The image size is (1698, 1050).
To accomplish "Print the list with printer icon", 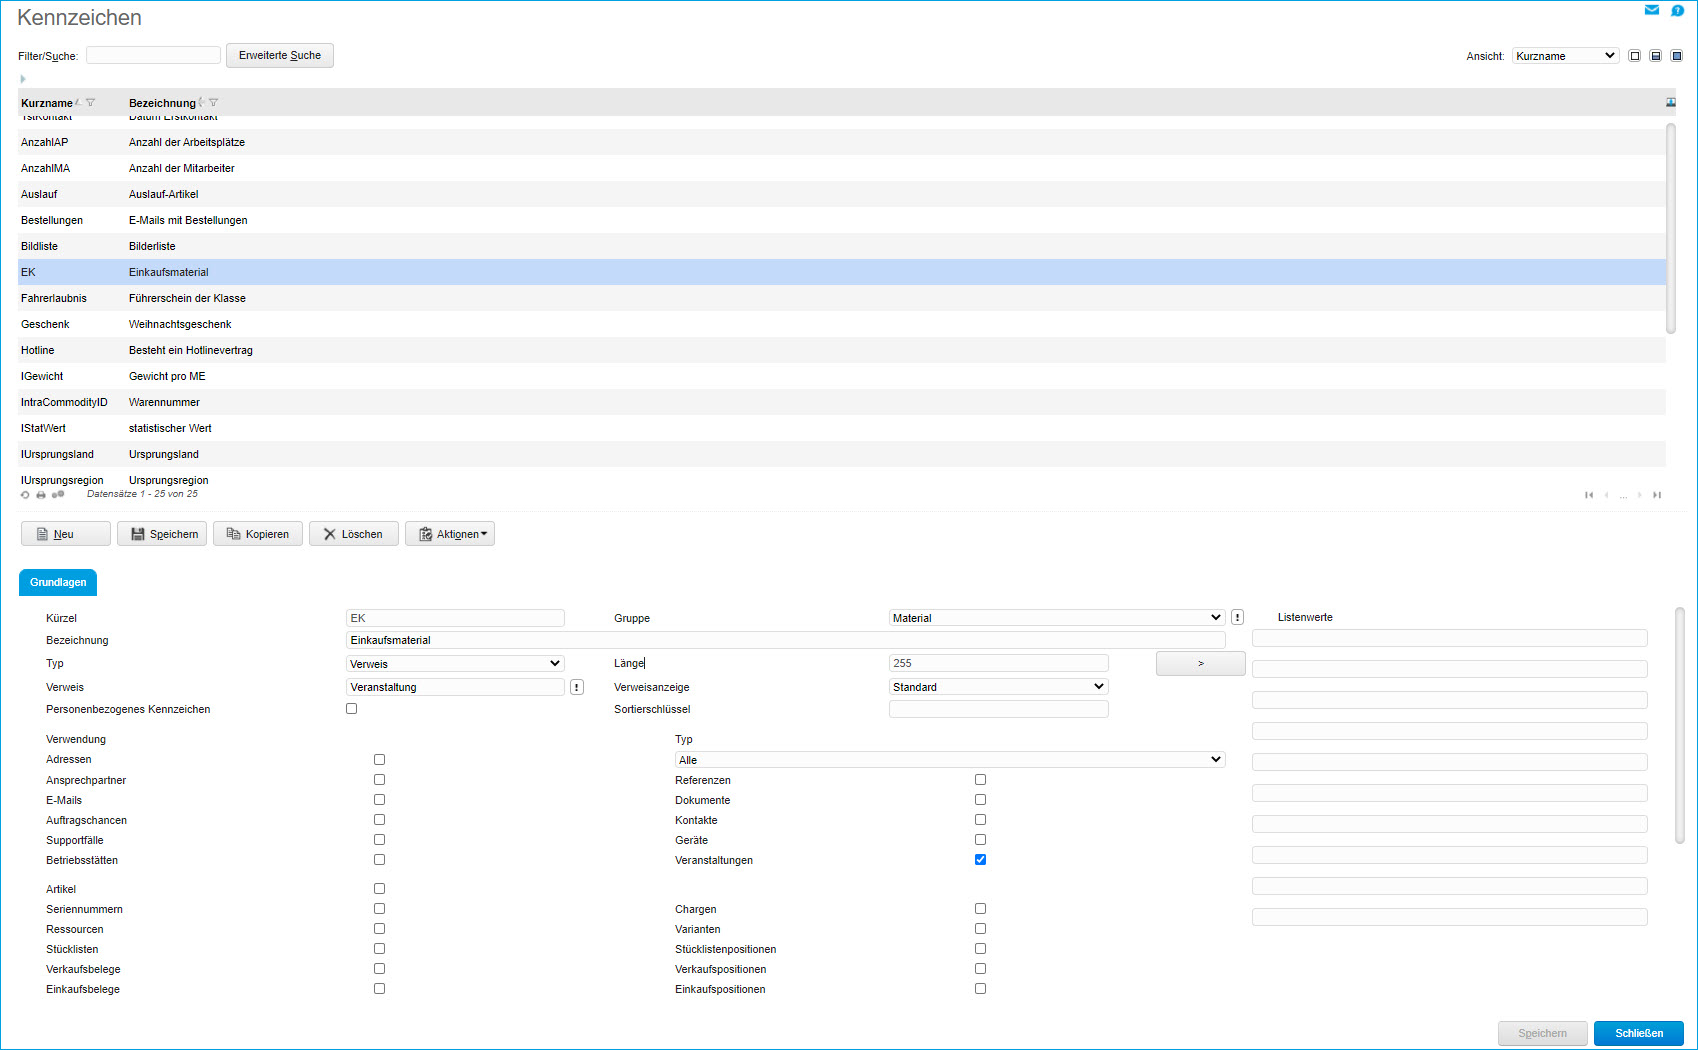I will pos(41,495).
